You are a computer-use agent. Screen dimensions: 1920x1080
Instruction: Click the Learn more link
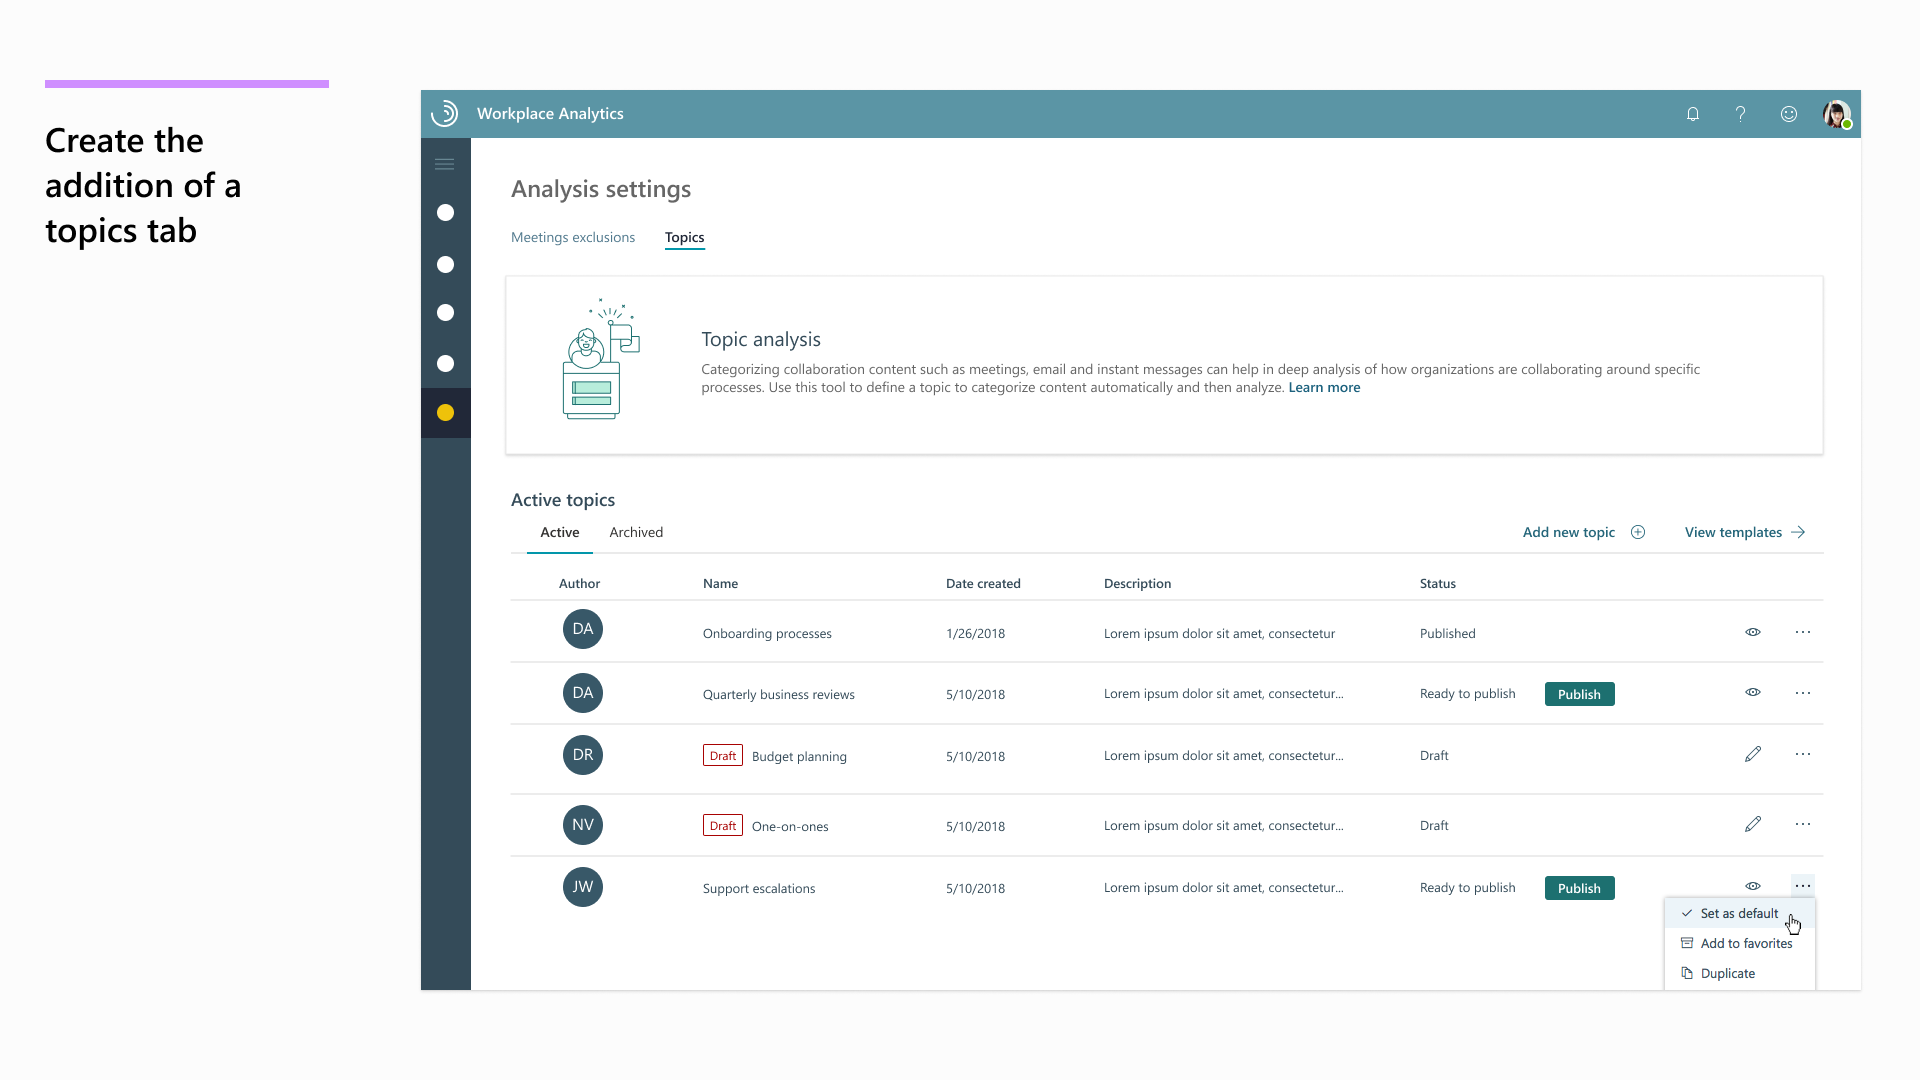[x=1324, y=388]
